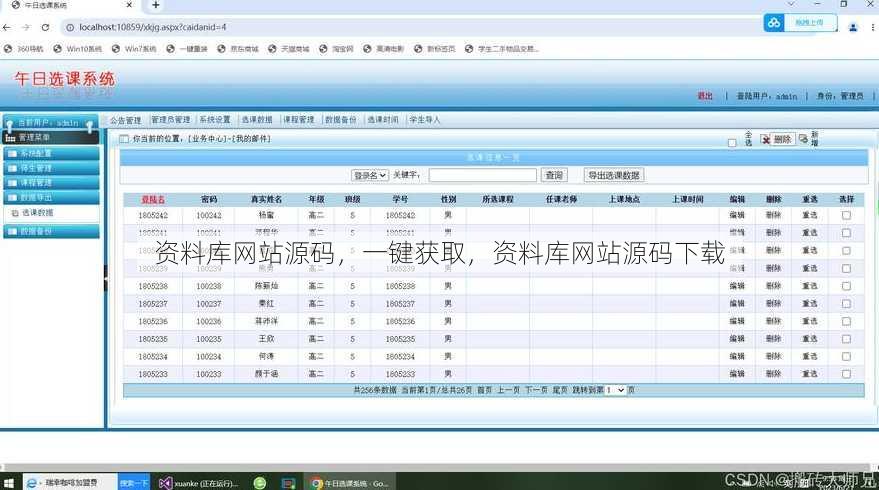Open the browser profile avatar
The height and width of the screenshot is (490, 879).
pos(853,27)
